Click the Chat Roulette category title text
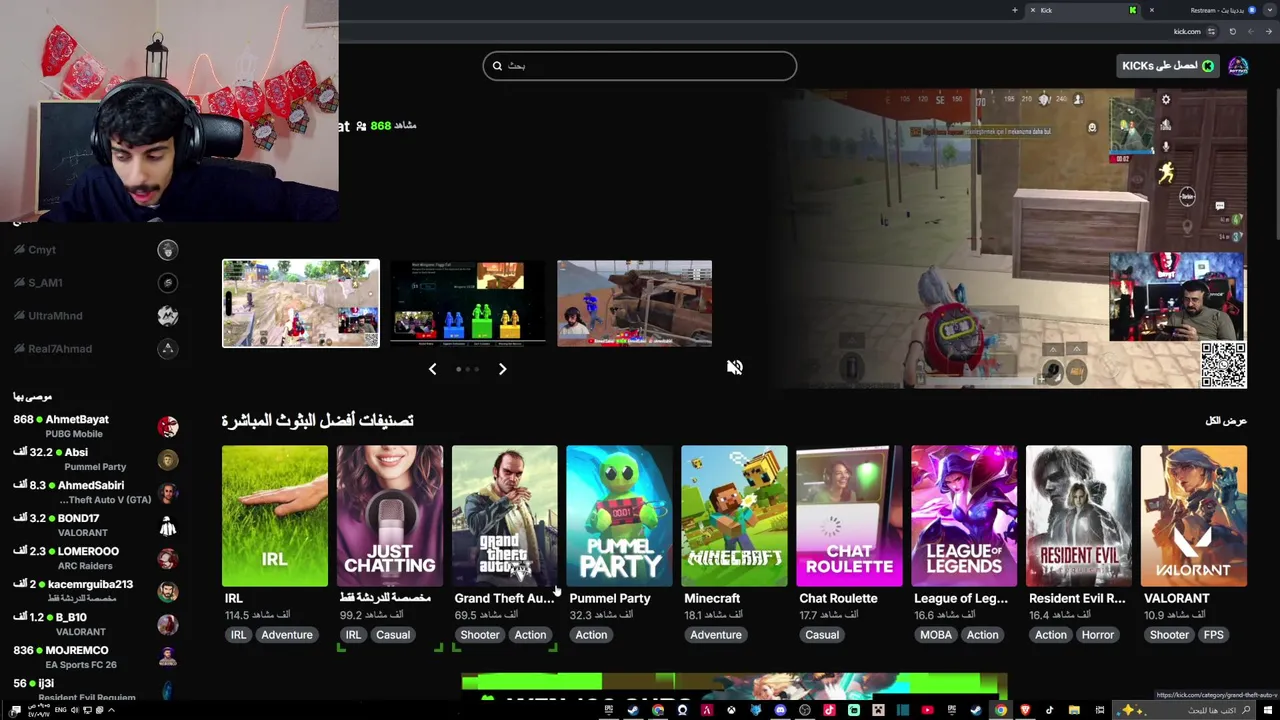Viewport: 1280px width, 720px height. tap(838, 598)
